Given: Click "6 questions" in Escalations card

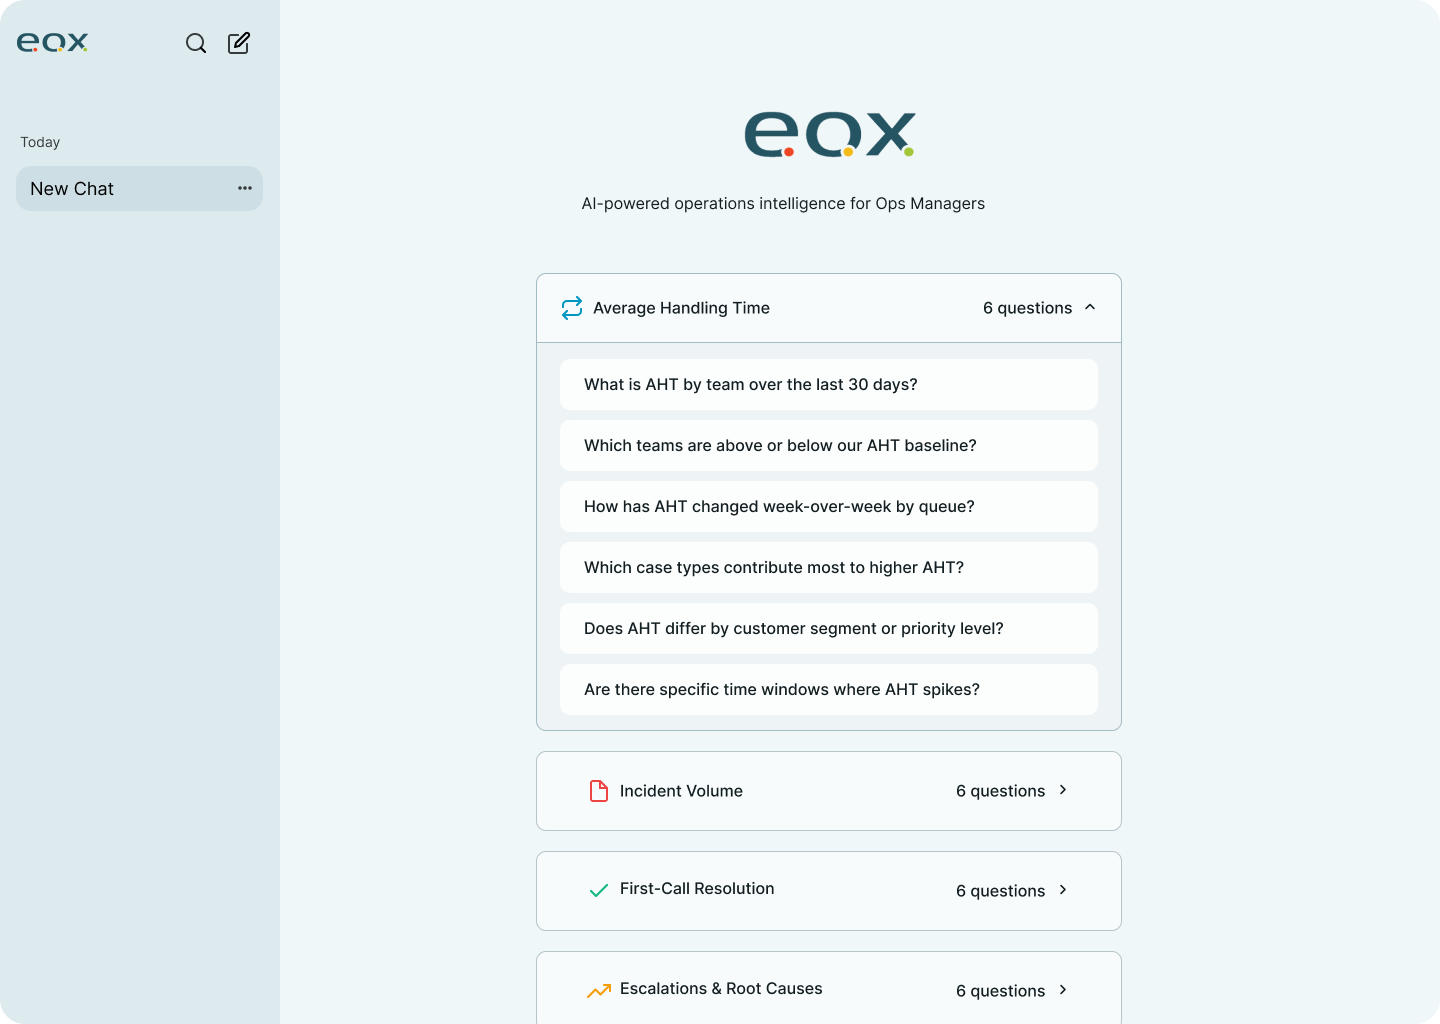Looking at the screenshot, I should point(1000,991).
